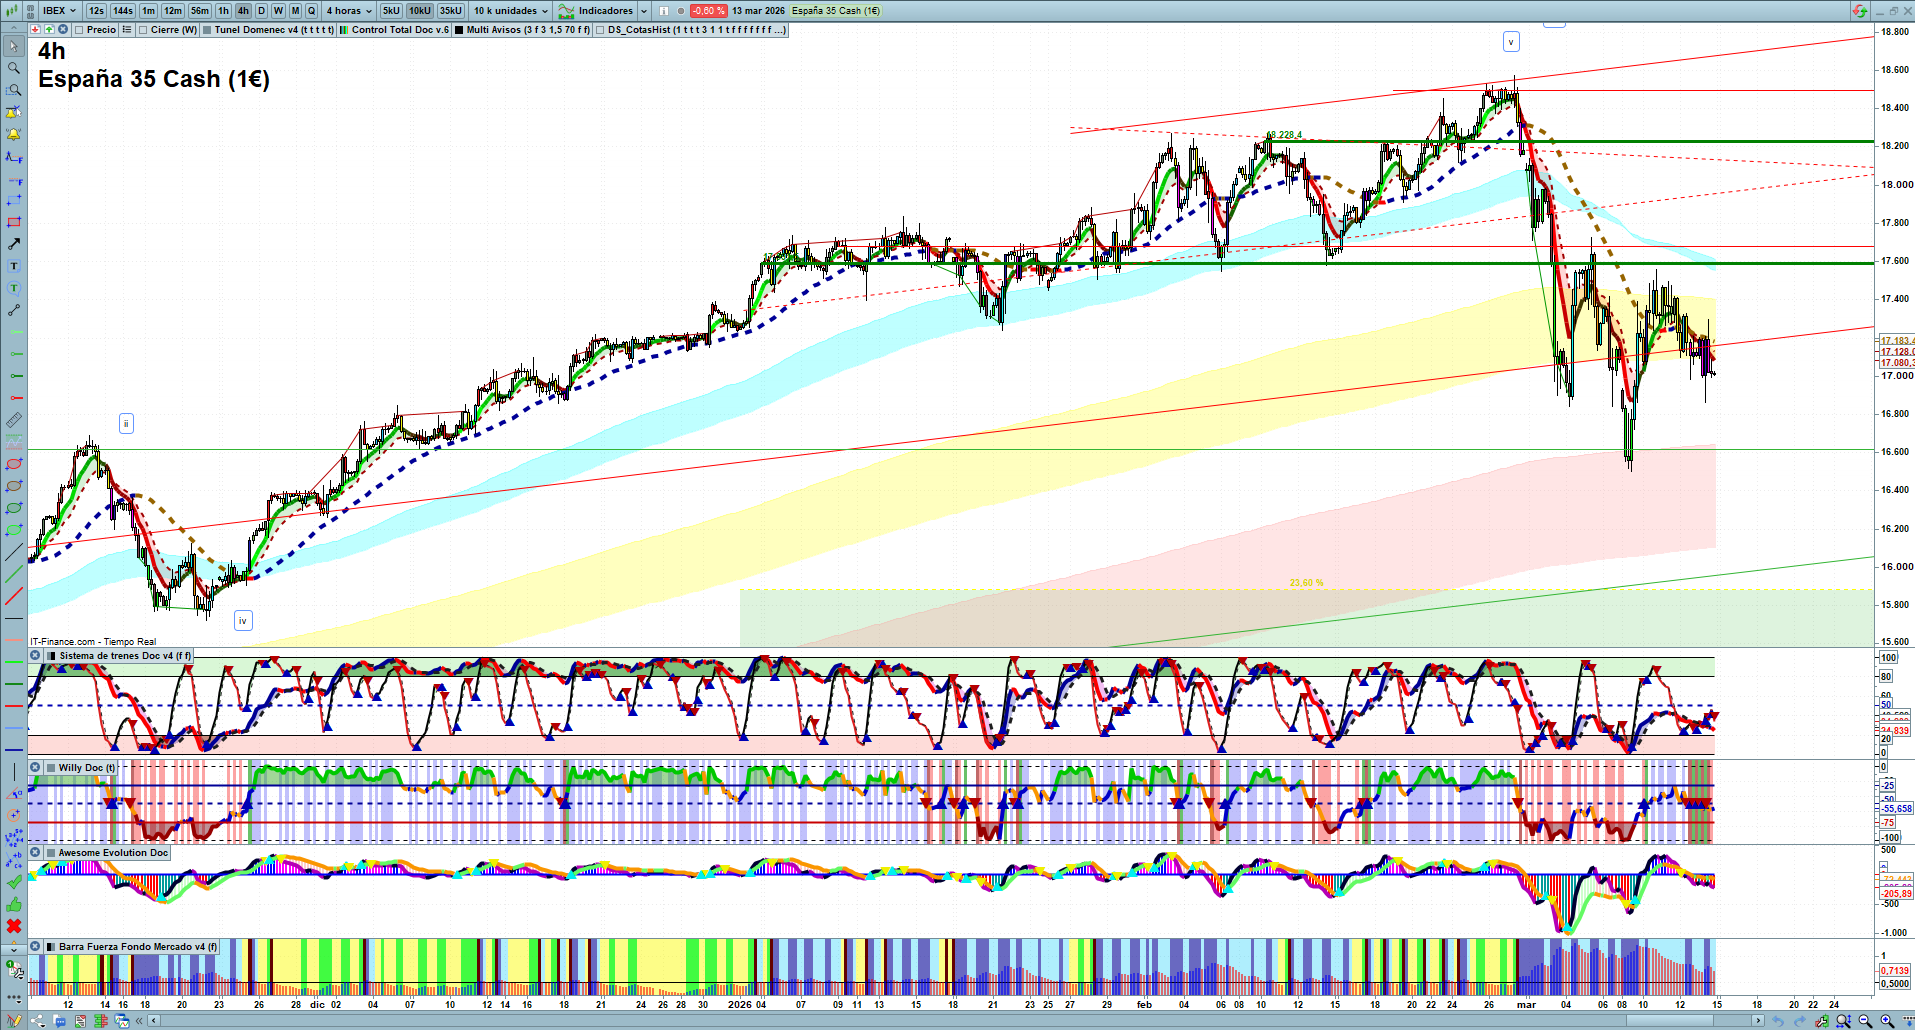Toggle the DS_CotasHist checkbox
1915x1030 pixels.
(600, 30)
